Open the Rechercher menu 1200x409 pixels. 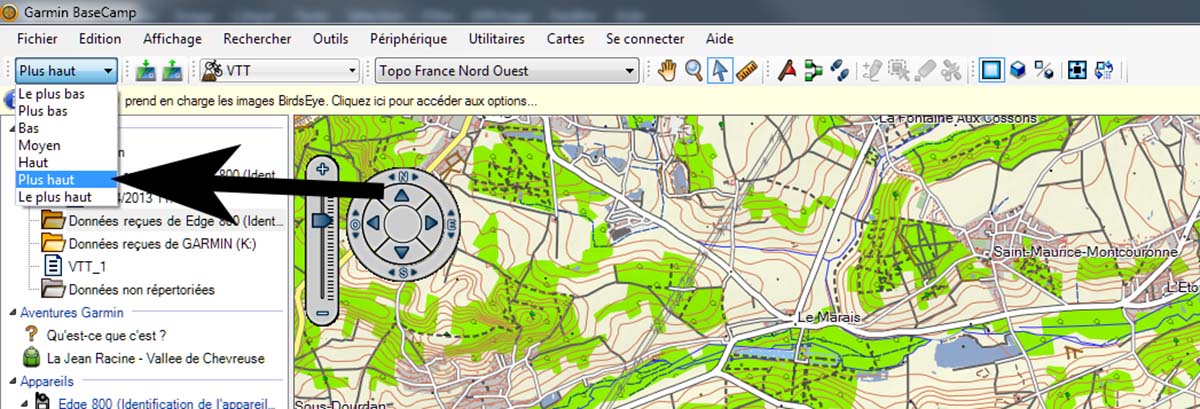257,39
